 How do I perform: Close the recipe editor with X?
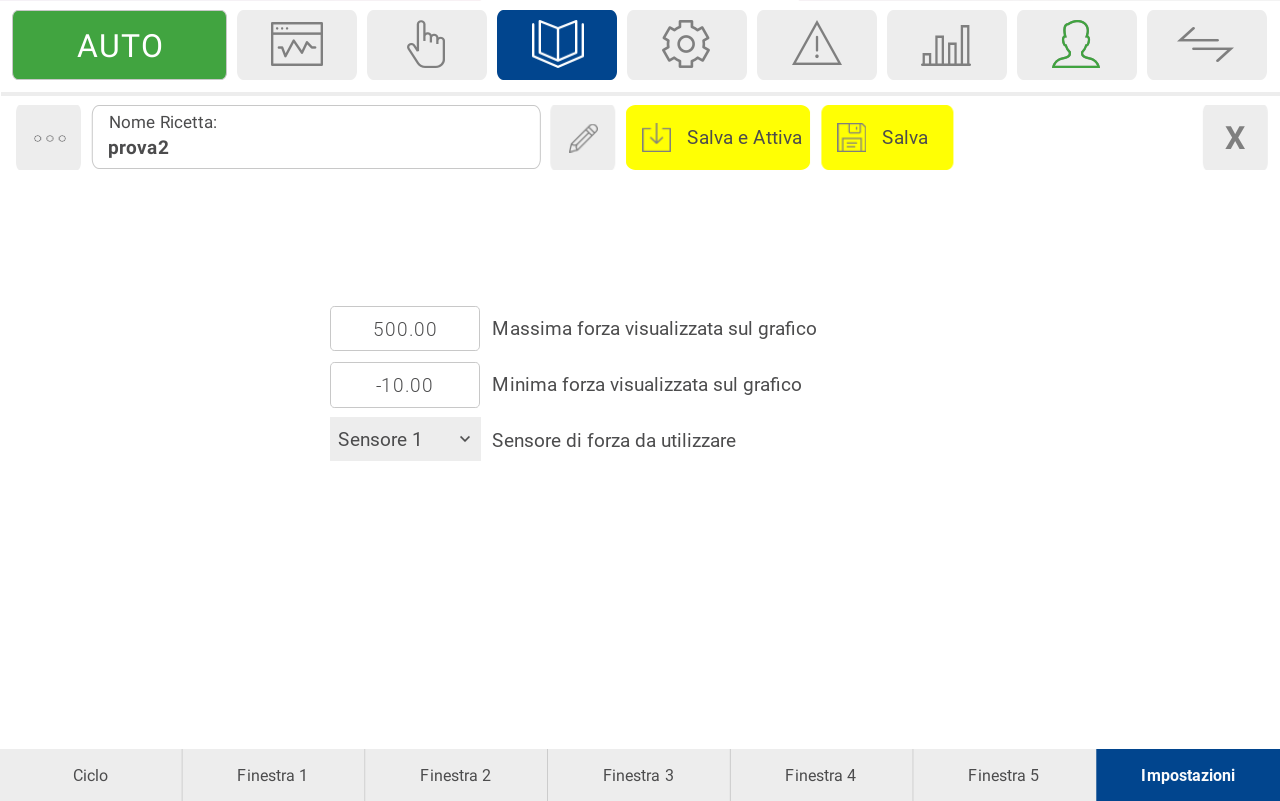point(1235,138)
